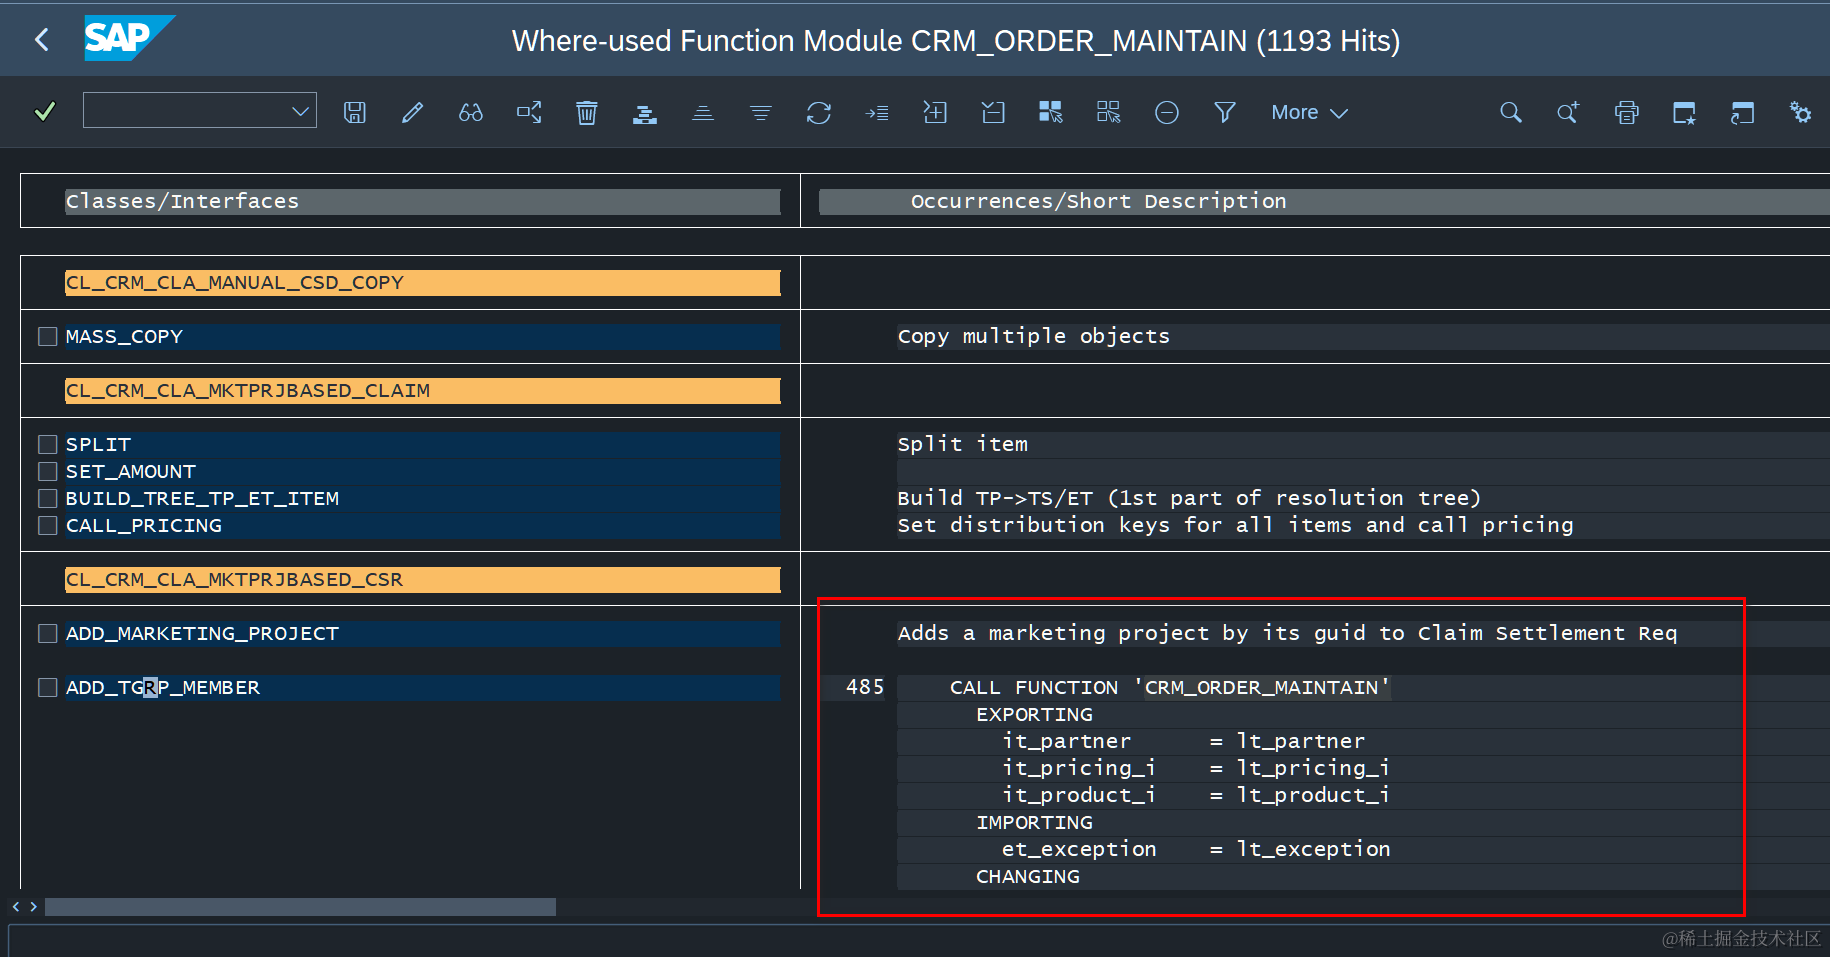This screenshot has width=1830, height=957.
Task: Click the MASS_COPY method name
Action: pyautogui.click(x=124, y=337)
